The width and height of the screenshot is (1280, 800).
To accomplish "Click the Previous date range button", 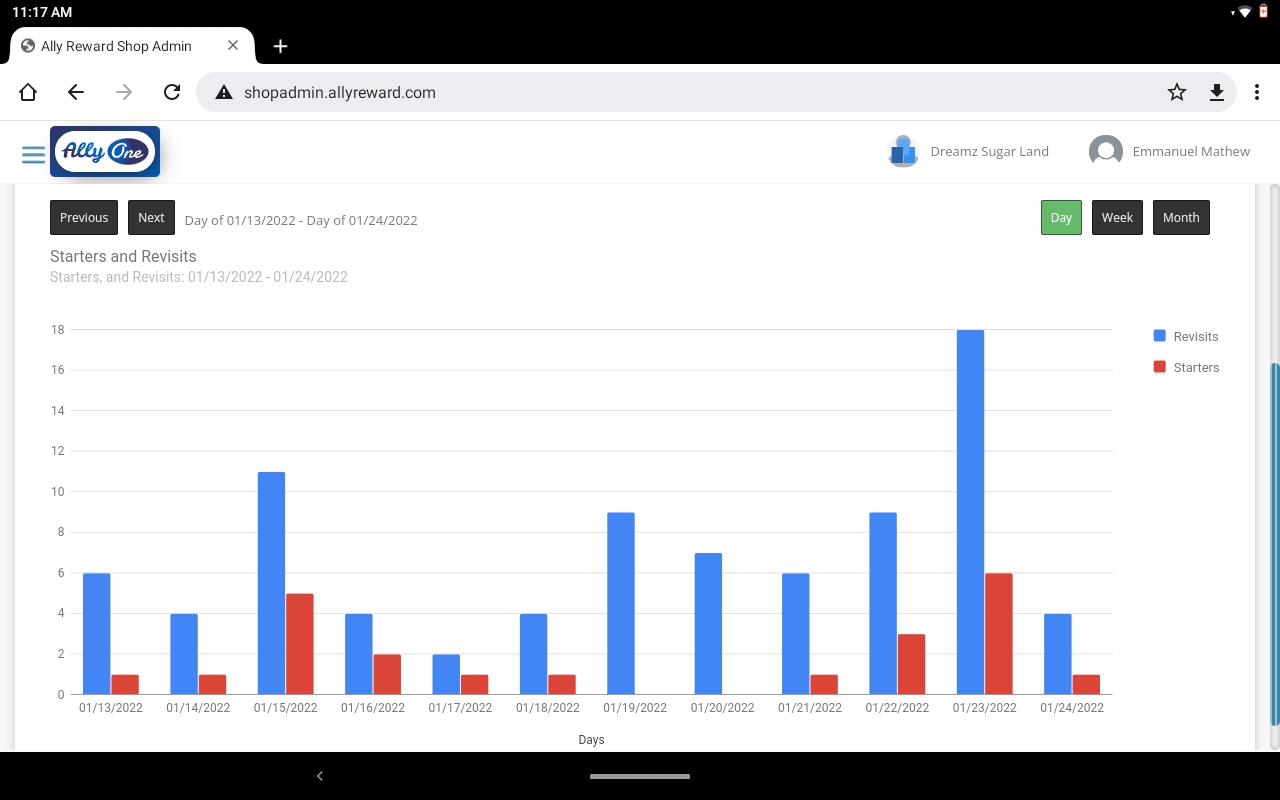I will click(84, 217).
